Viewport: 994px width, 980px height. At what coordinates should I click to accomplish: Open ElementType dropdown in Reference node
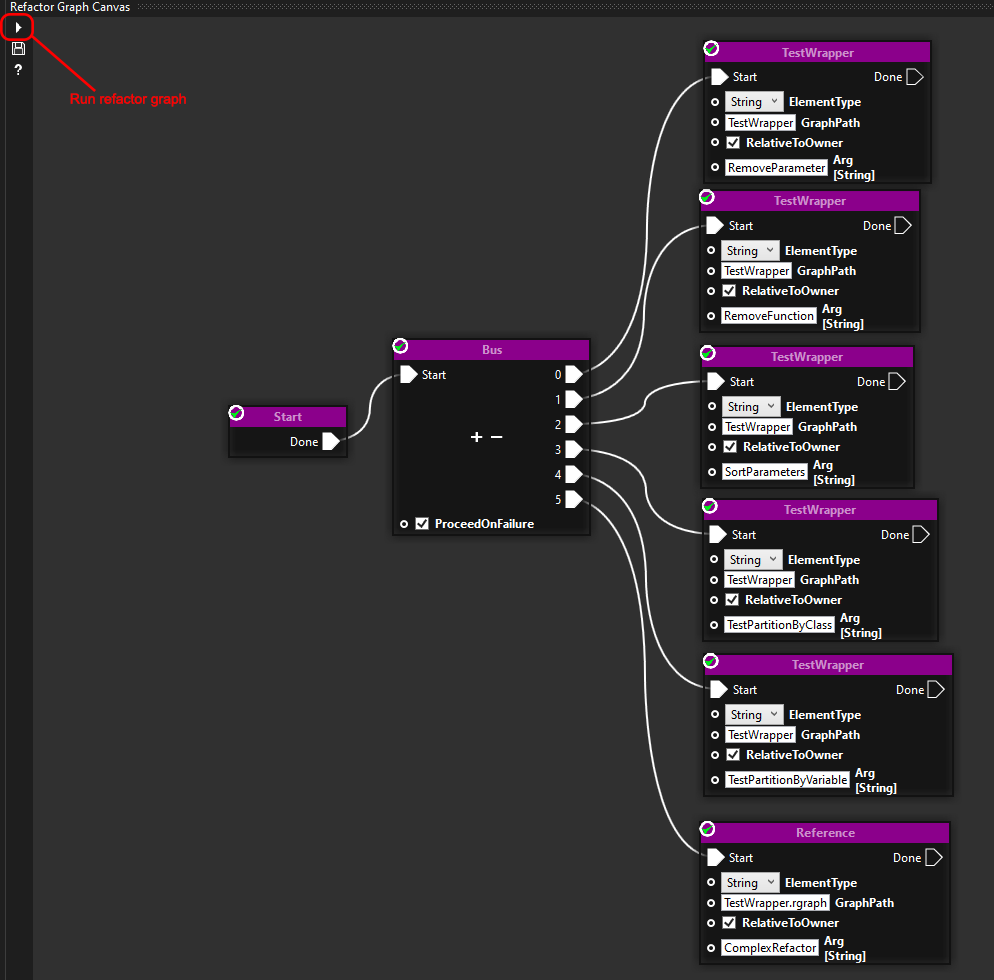tap(751, 882)
